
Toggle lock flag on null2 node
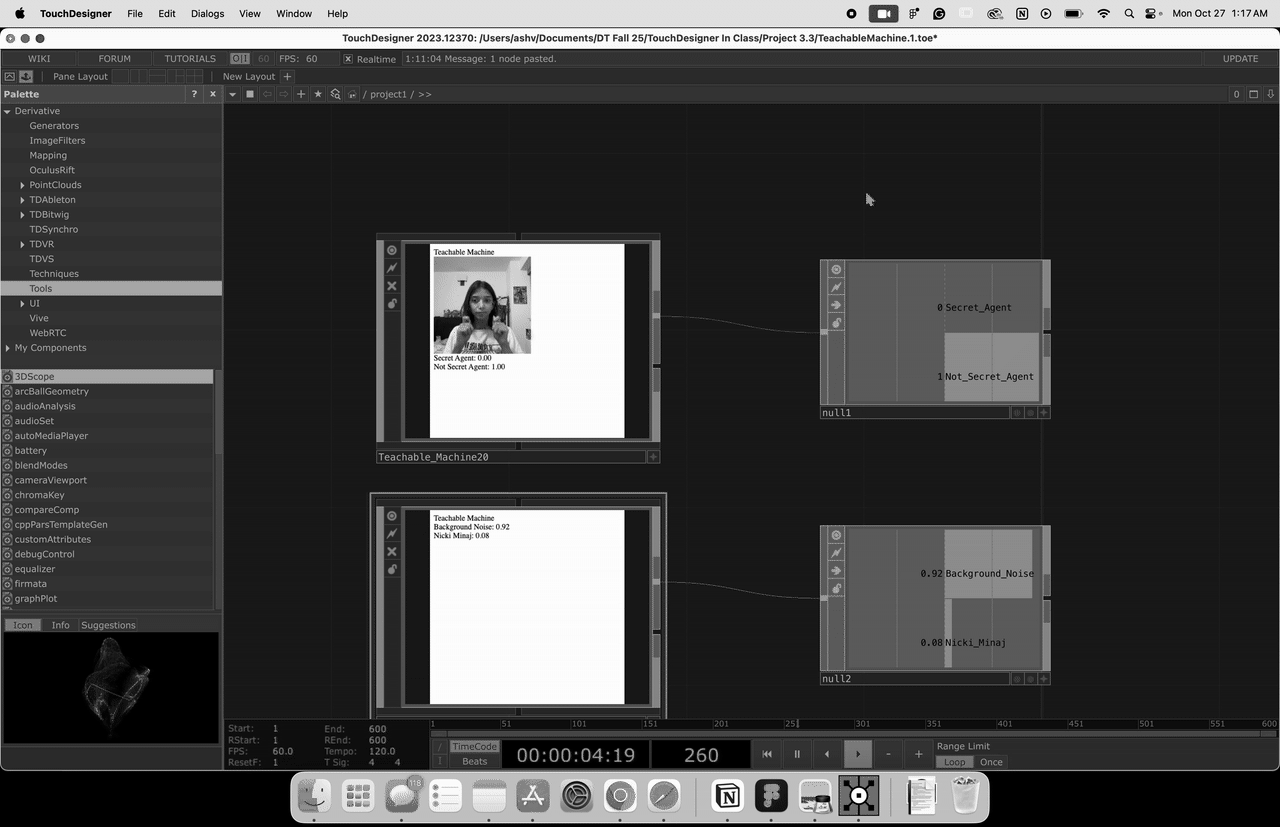[x=836, y=588]
